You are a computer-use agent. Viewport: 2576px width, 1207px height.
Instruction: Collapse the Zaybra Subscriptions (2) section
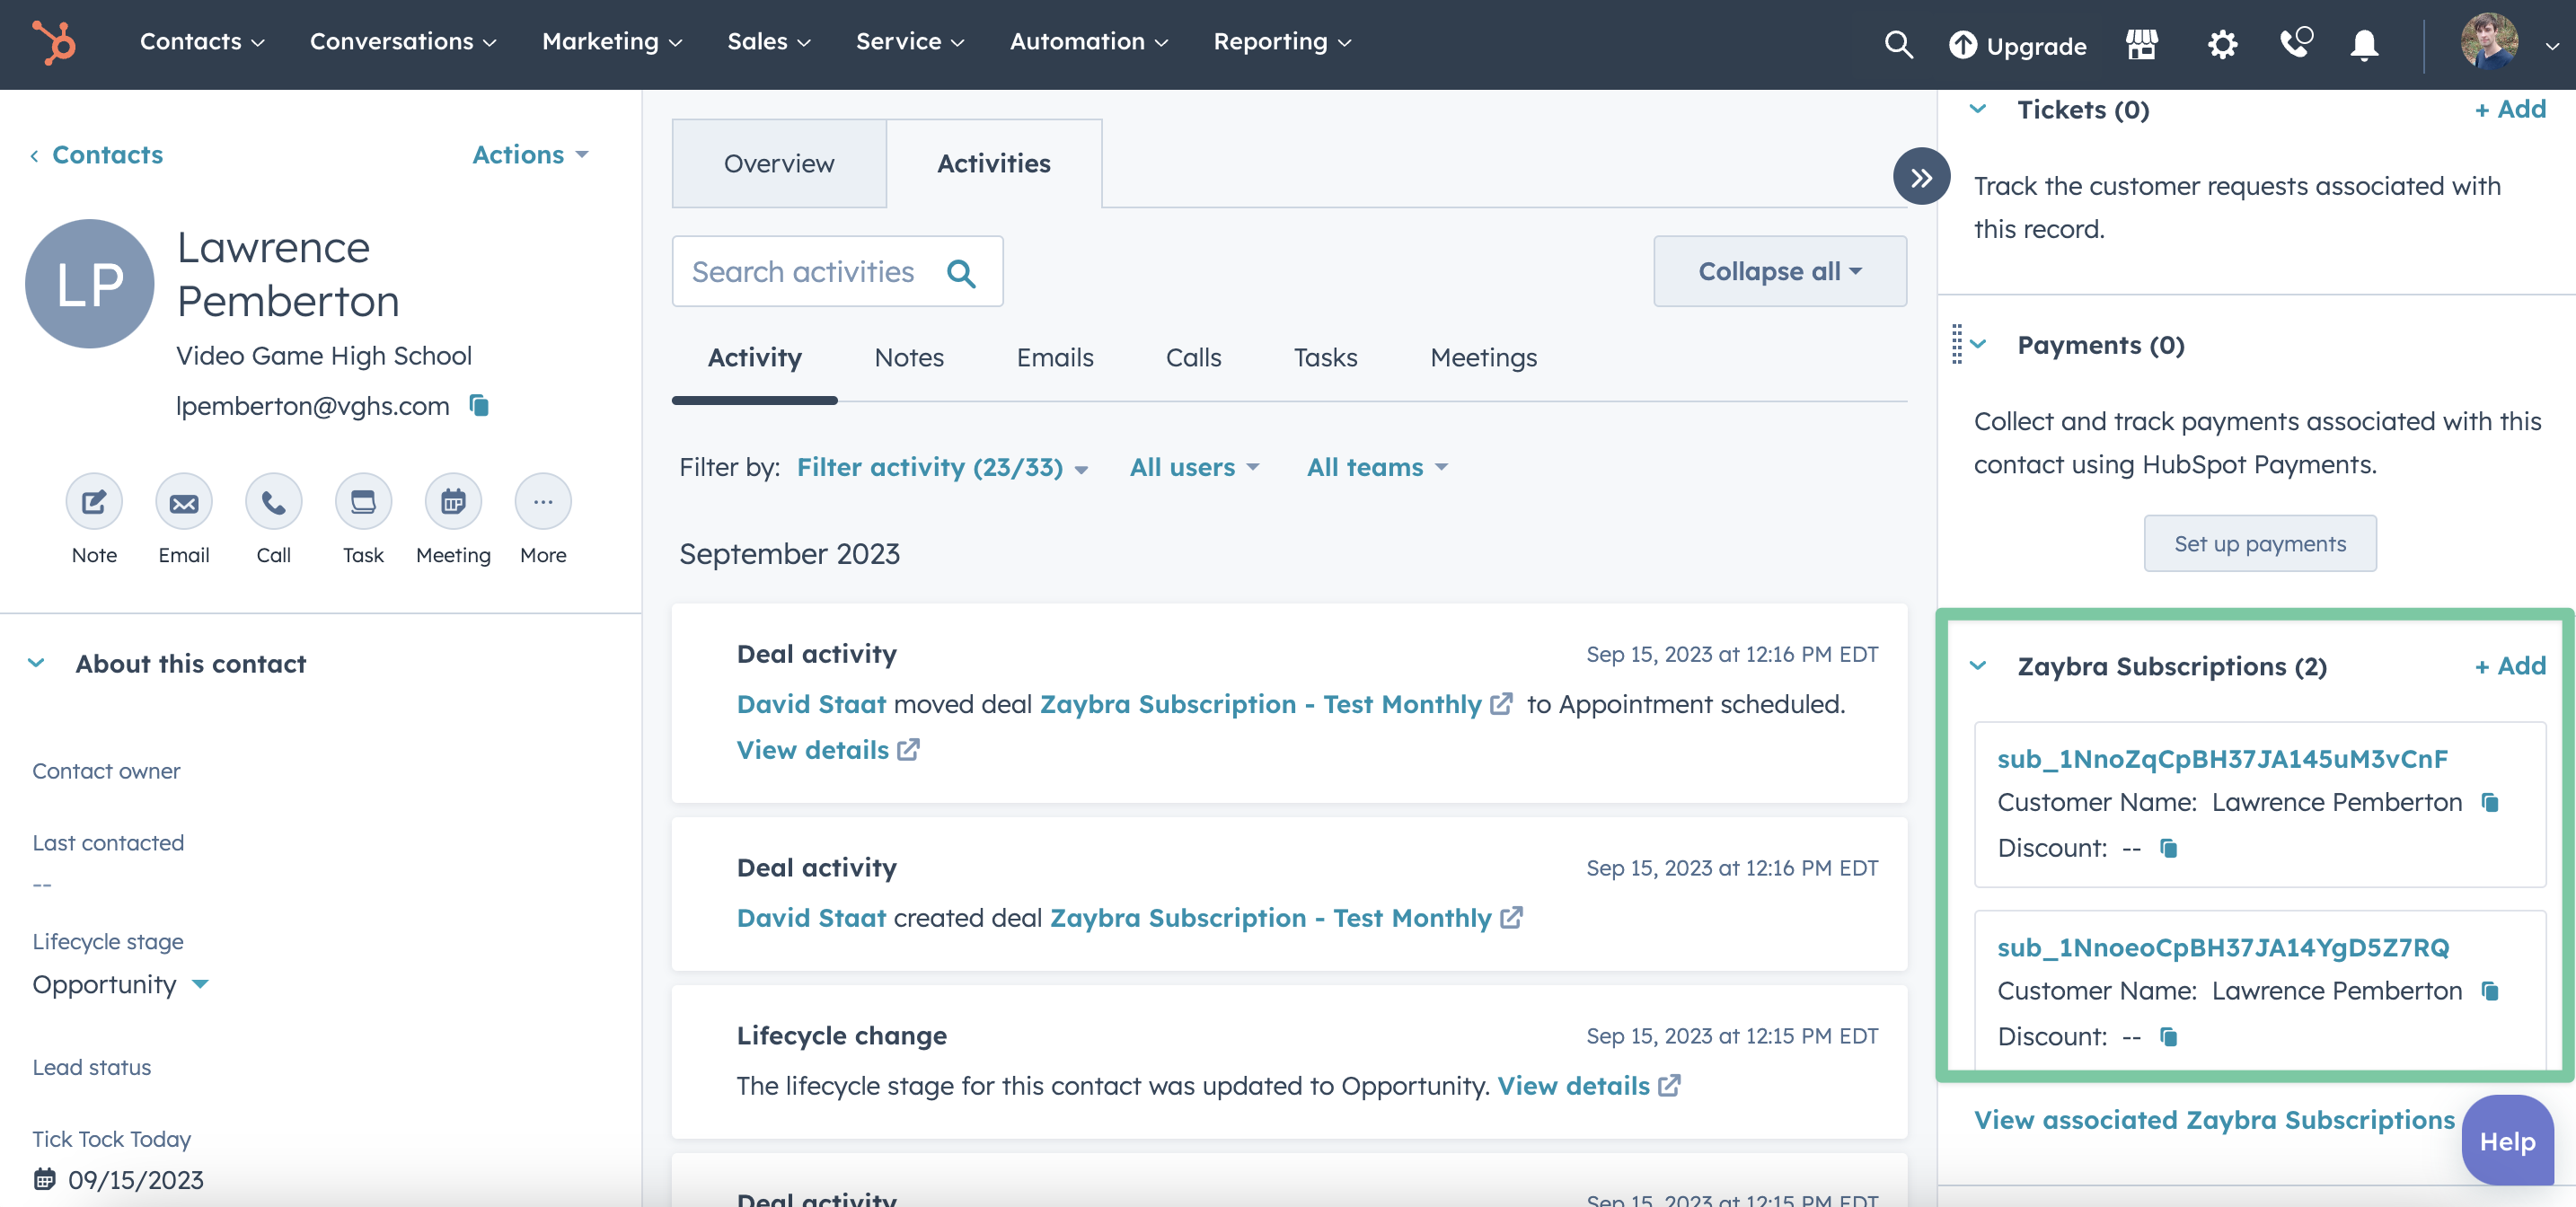coord(1977,666)
